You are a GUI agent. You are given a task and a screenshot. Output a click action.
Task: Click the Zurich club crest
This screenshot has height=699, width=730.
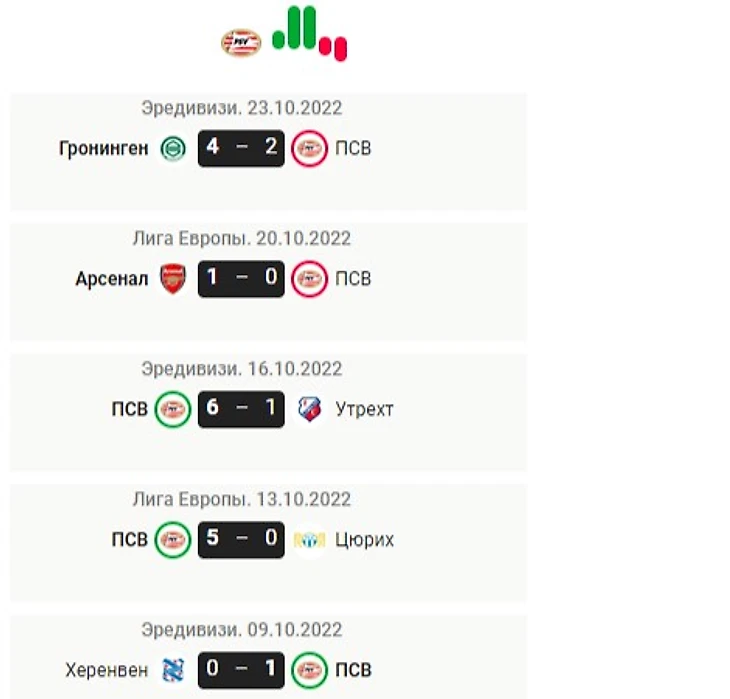click(309, 540)
